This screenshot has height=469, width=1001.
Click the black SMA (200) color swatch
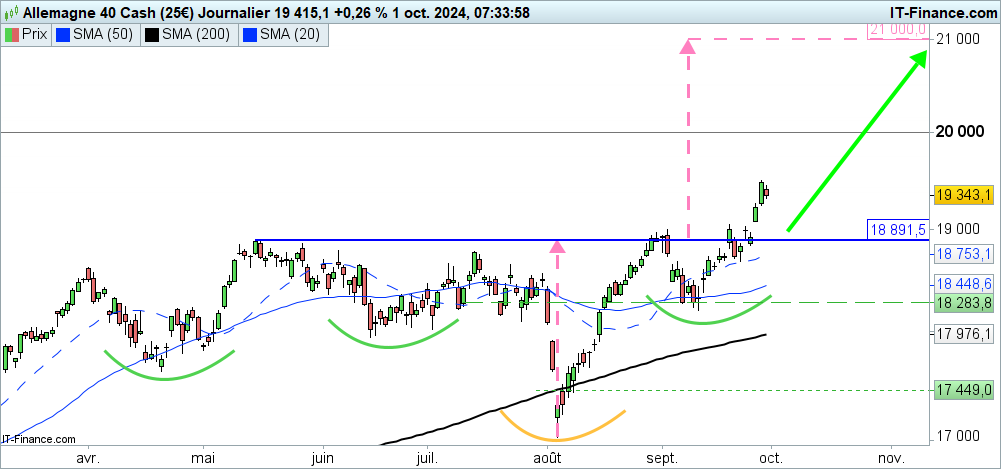(x=150, y=34)
